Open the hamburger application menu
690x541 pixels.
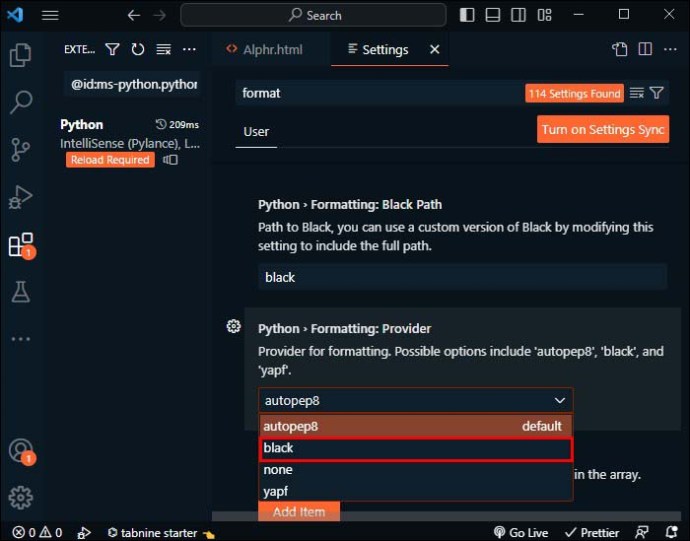pos(50,15)
